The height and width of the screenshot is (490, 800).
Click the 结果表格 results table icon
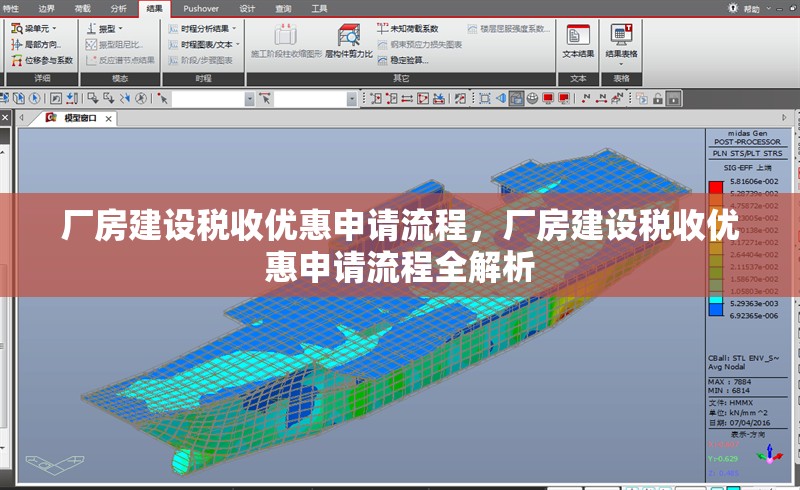pos(622,40)
